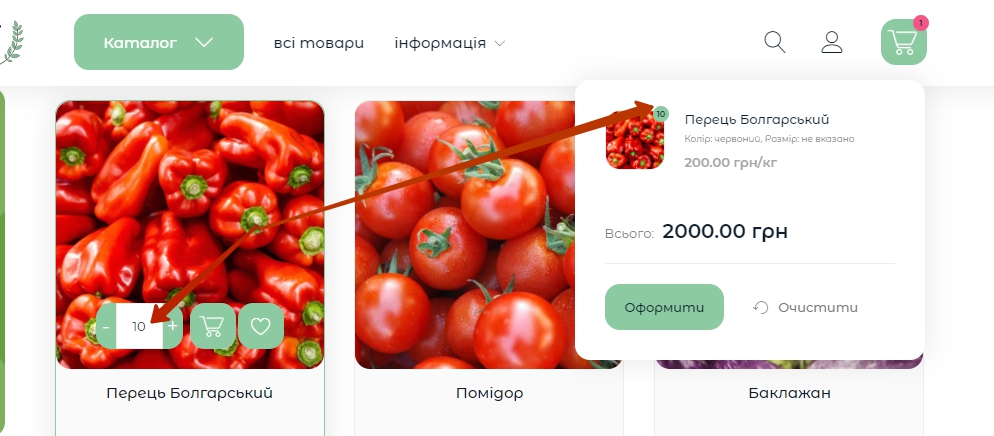Click the Оформити checkout button
This screenshot has height=436, width=994.
pyautogui.click(x=664, y=307)
